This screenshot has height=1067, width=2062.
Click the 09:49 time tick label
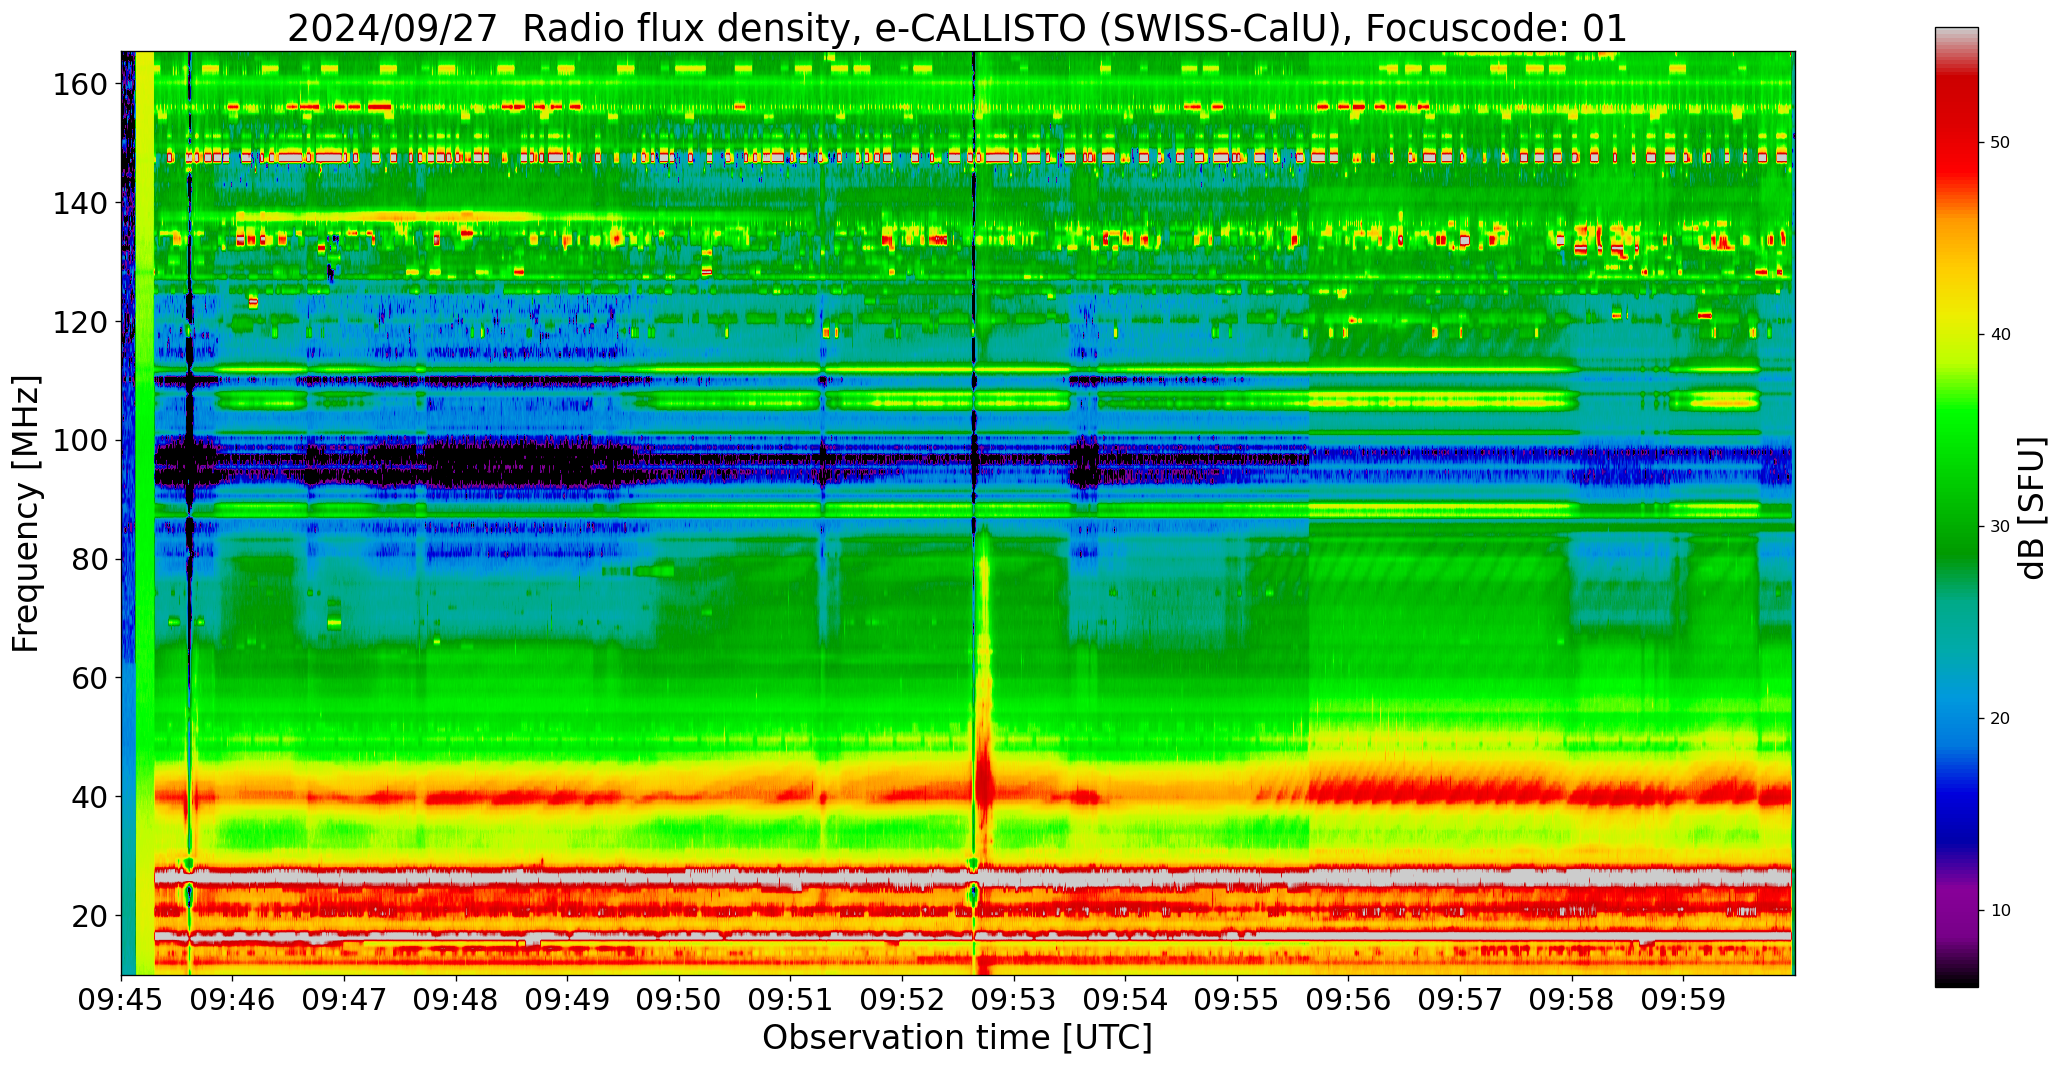568,999
